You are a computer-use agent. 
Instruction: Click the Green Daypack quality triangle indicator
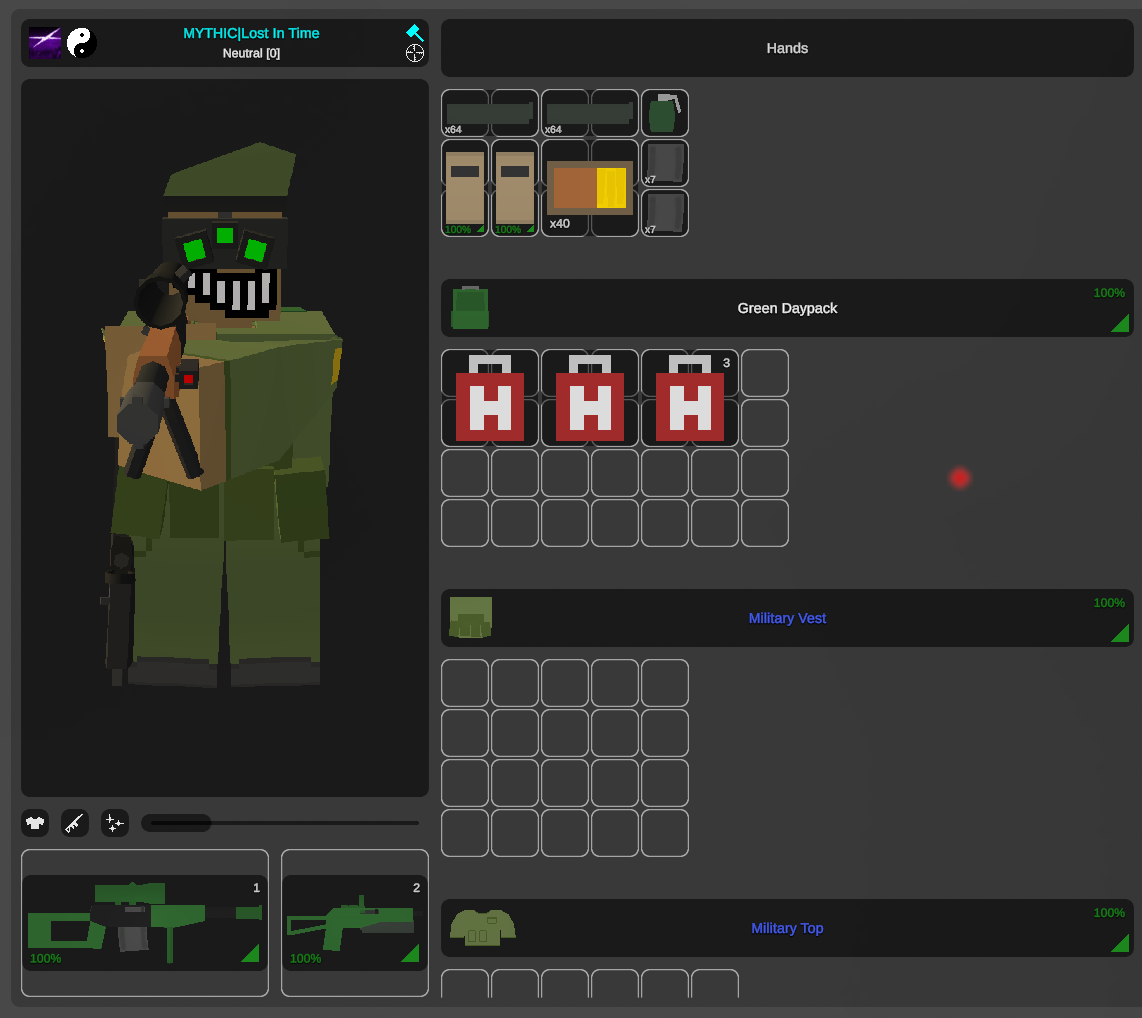[1120, 322]
